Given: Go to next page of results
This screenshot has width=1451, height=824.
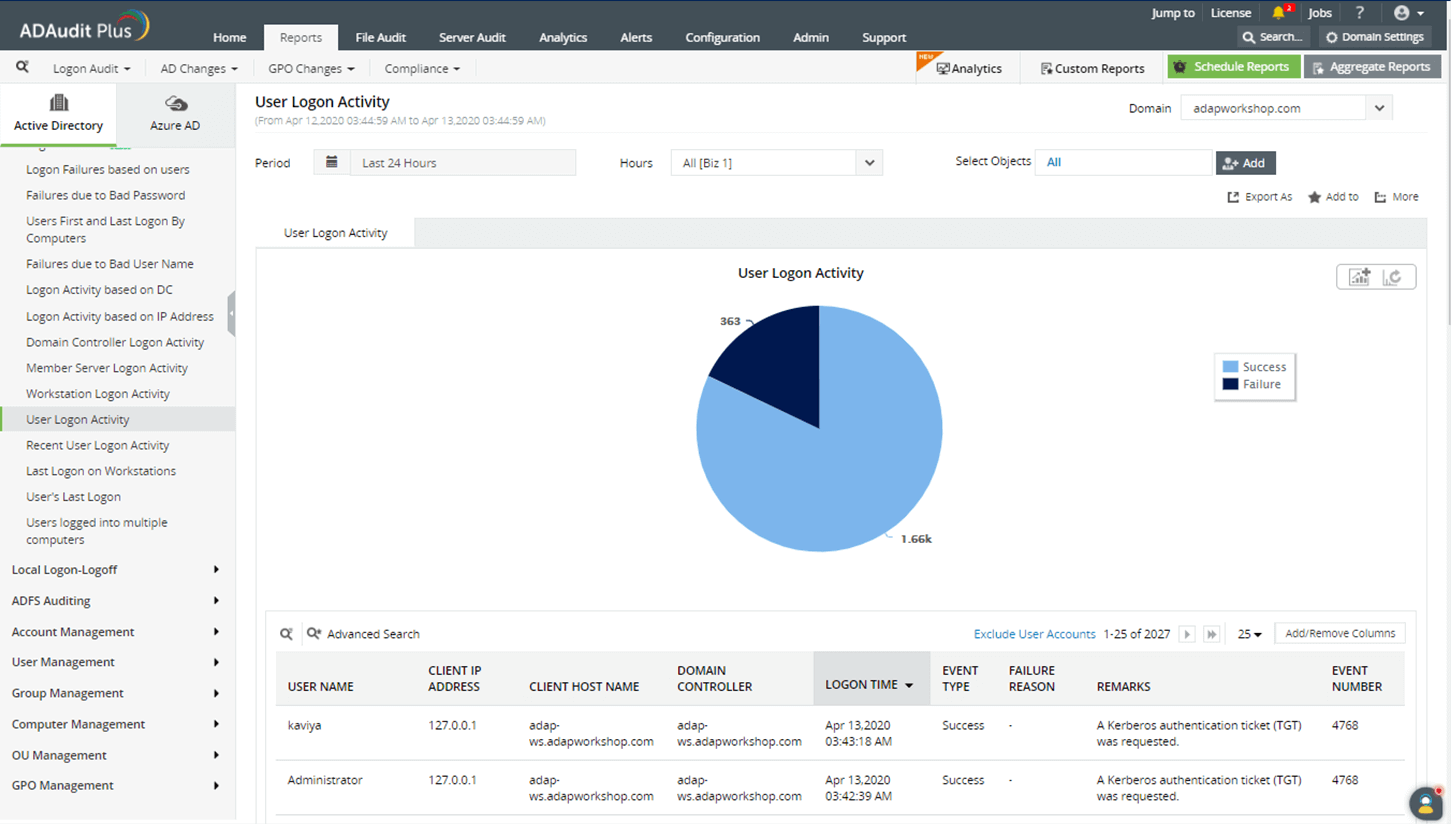Looking at the screenshot, I should pyautogui.click(x=1187, y=634).
